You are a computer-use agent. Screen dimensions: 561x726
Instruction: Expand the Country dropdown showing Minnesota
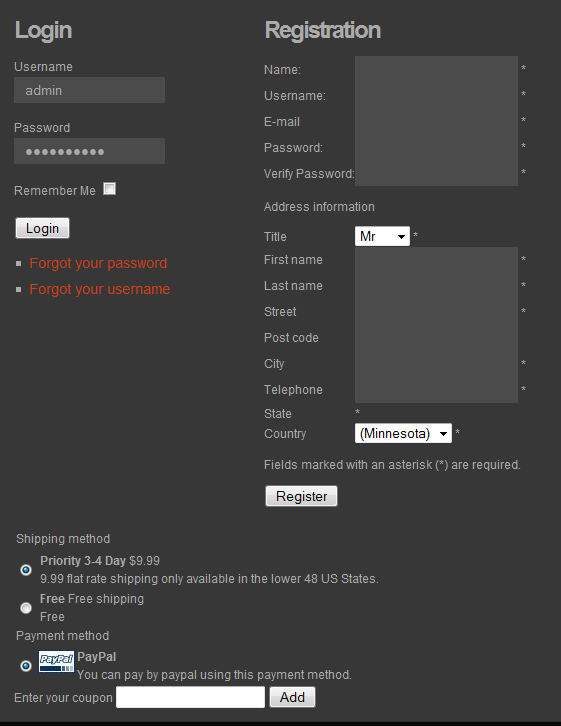point(403,433)
